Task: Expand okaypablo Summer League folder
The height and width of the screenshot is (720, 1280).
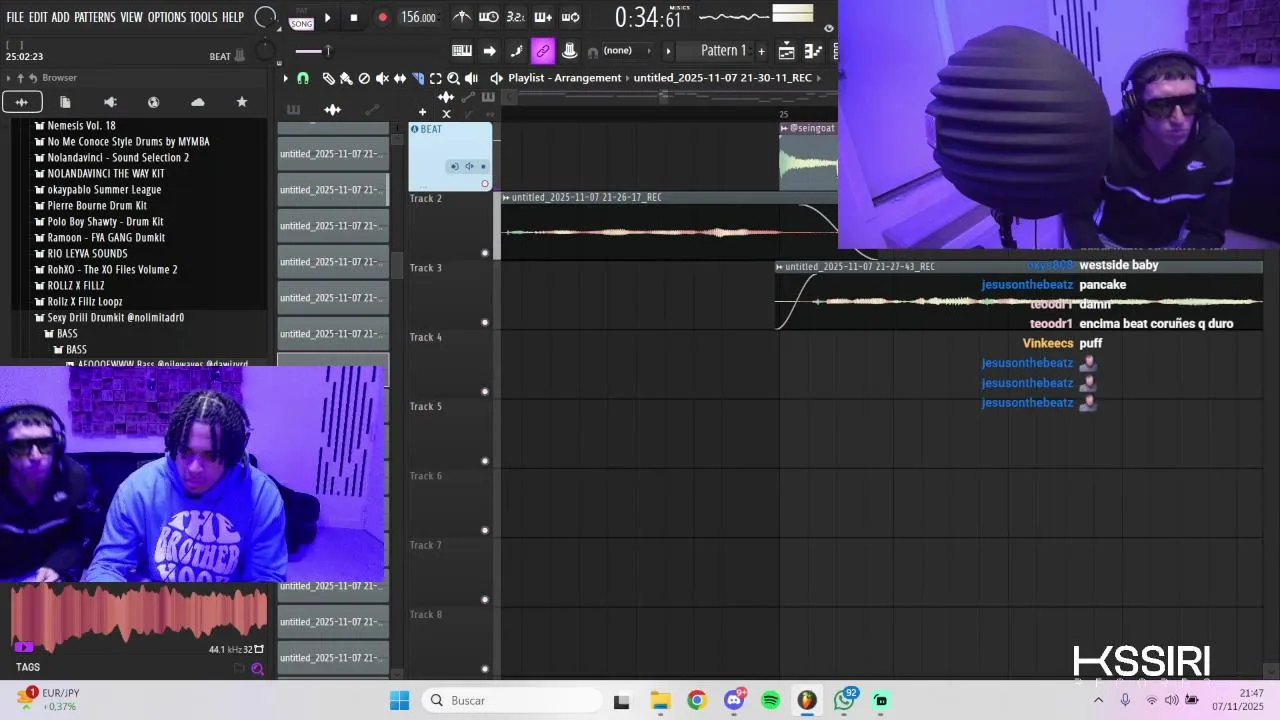Action: [x=97, y=190]
